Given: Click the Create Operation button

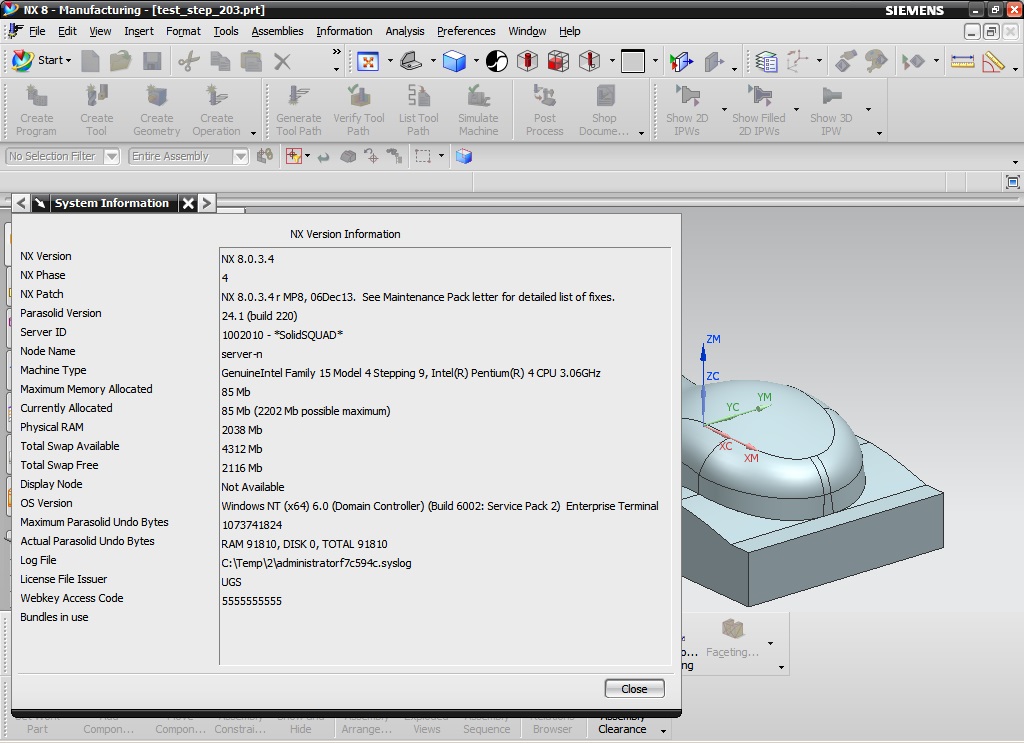Looking at the screenshot, I should [x=217, y=110].
